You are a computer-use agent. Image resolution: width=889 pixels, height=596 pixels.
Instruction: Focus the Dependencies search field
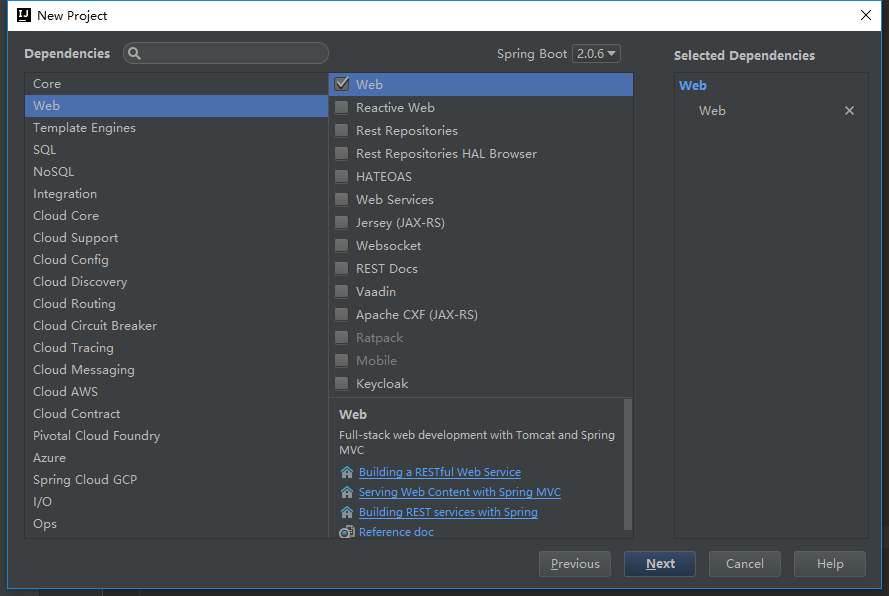226,53
